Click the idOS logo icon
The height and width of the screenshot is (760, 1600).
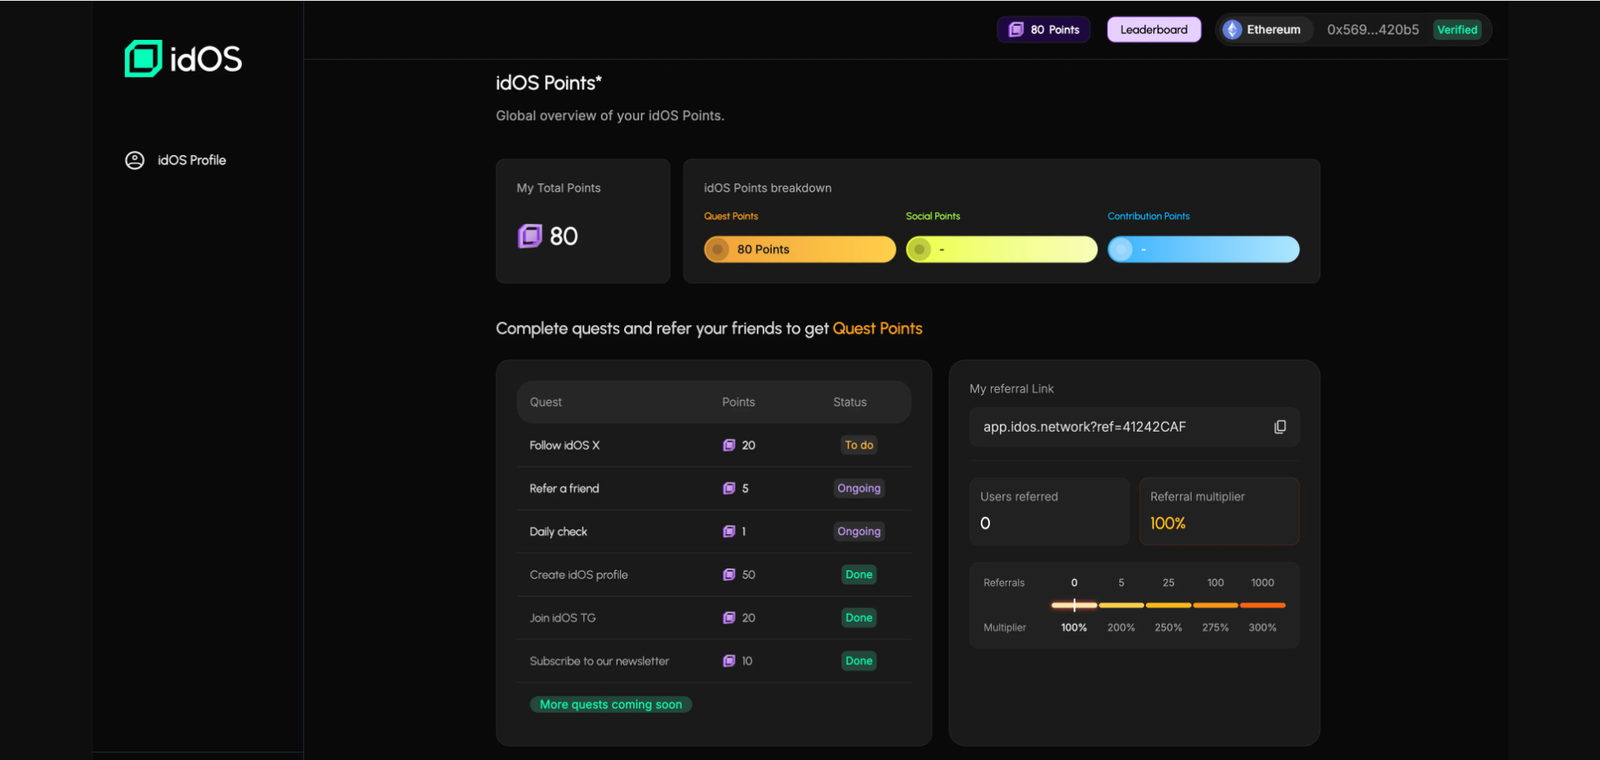[x=143, y=59]
